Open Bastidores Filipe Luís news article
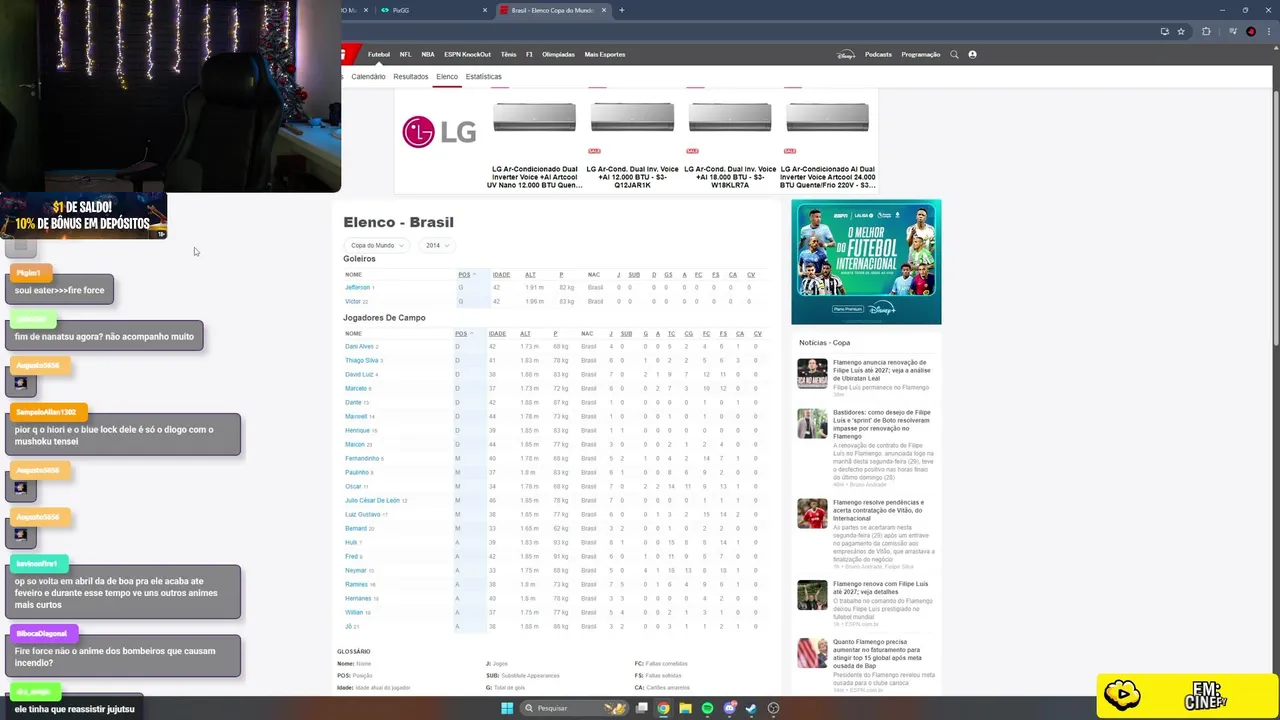1280x720 pixels. click(882, 424)
